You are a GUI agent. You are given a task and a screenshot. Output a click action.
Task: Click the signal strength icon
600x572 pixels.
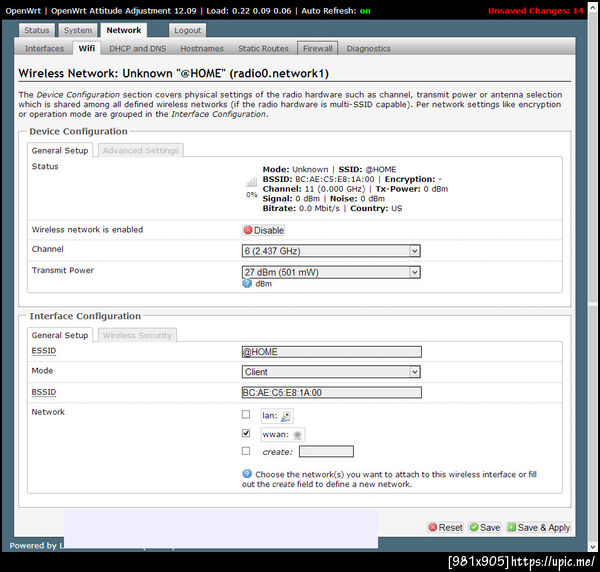251,183
